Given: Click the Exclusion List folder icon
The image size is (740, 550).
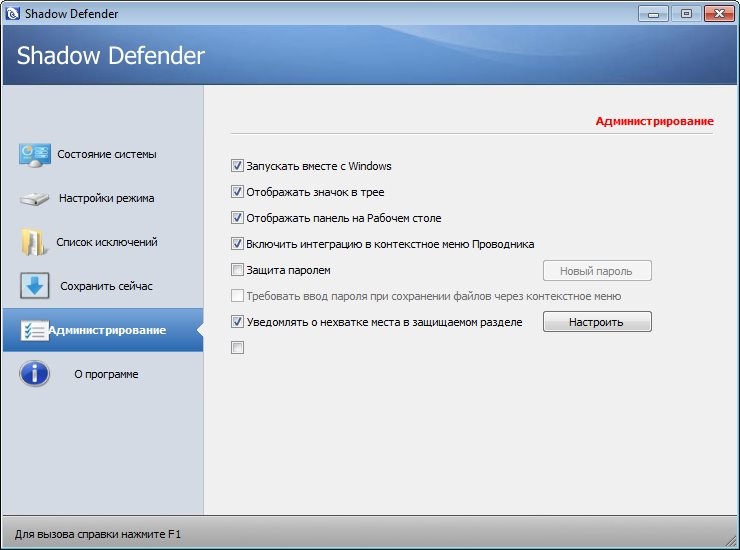Looking at the screenshot, I should pos(35,242).
